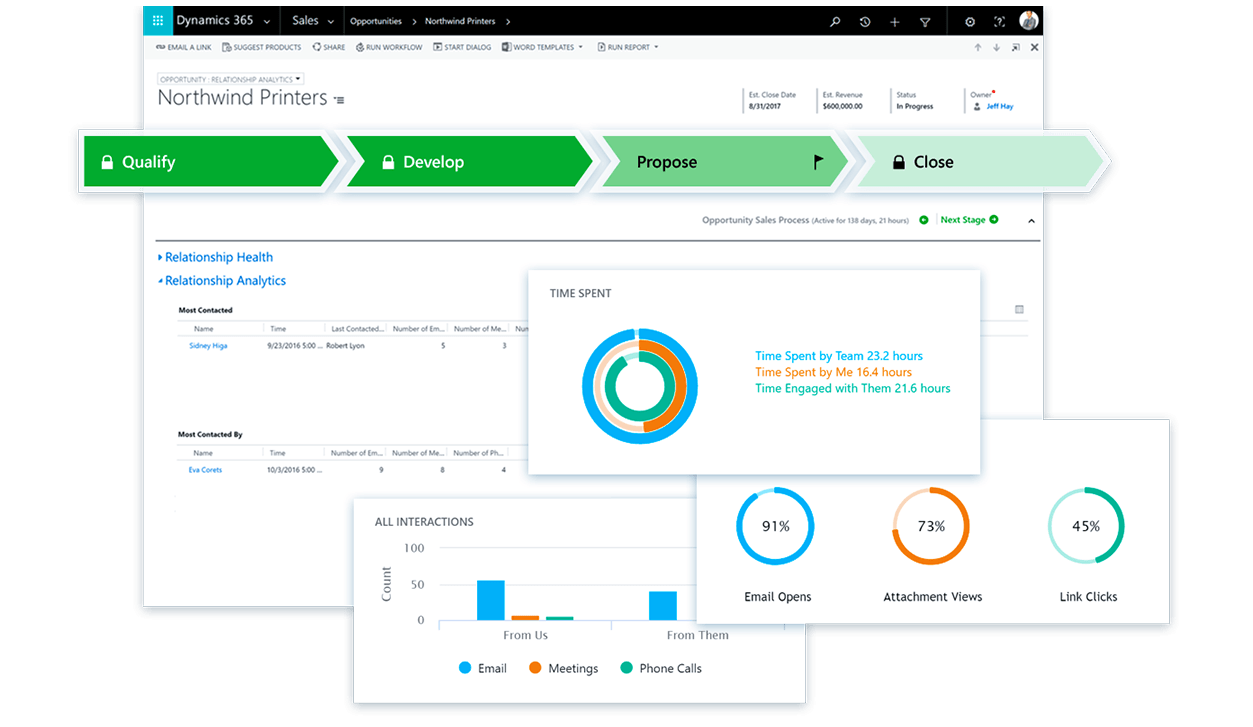Sort Most Contacted by Name column

point(204,329)
